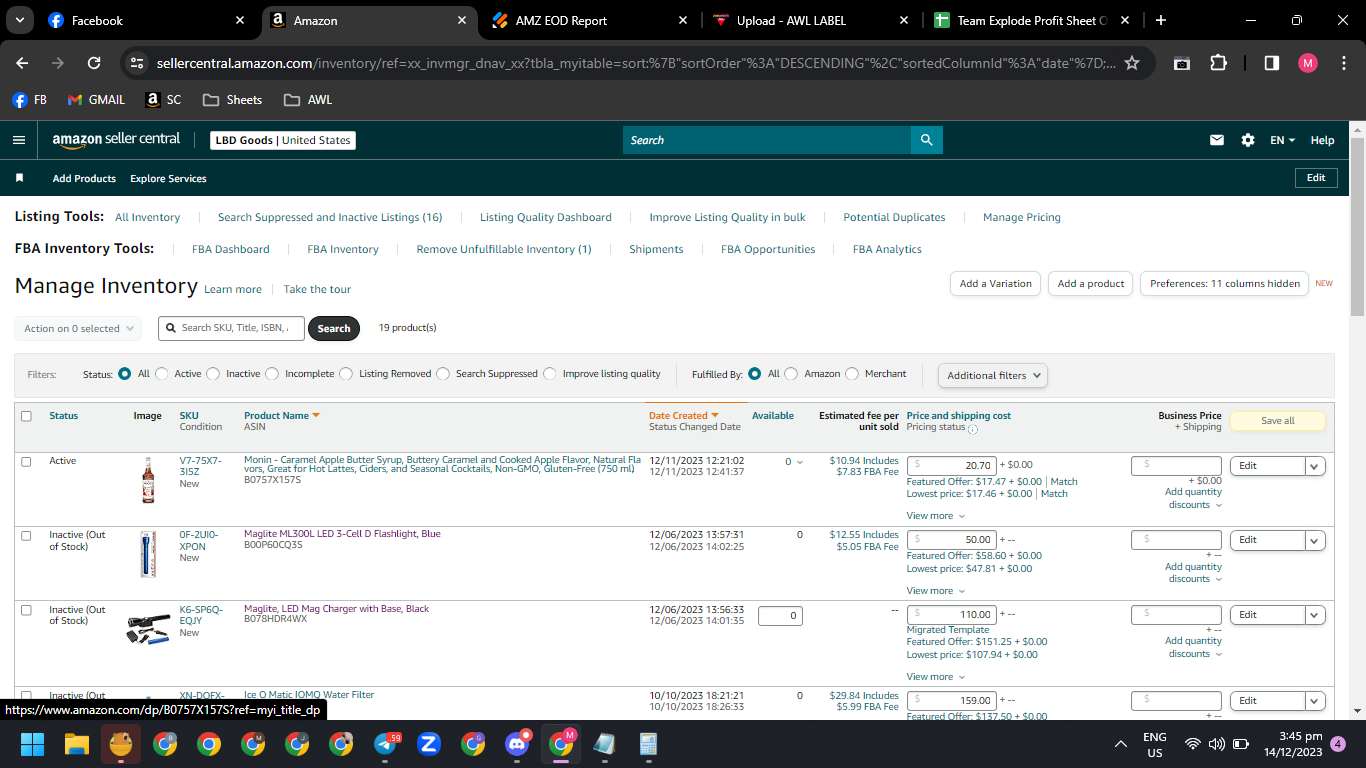1366x768 pixels.
Task: Open the FB bookmark
Action: click(29, 100)
